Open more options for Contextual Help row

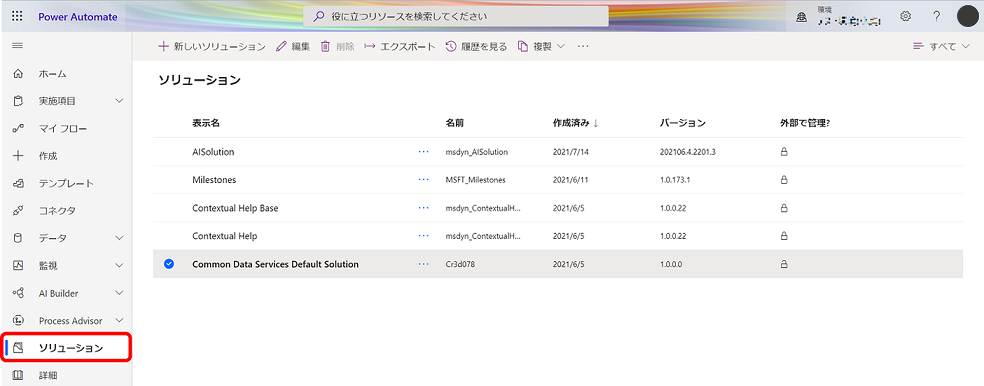[x=424, y=236]
